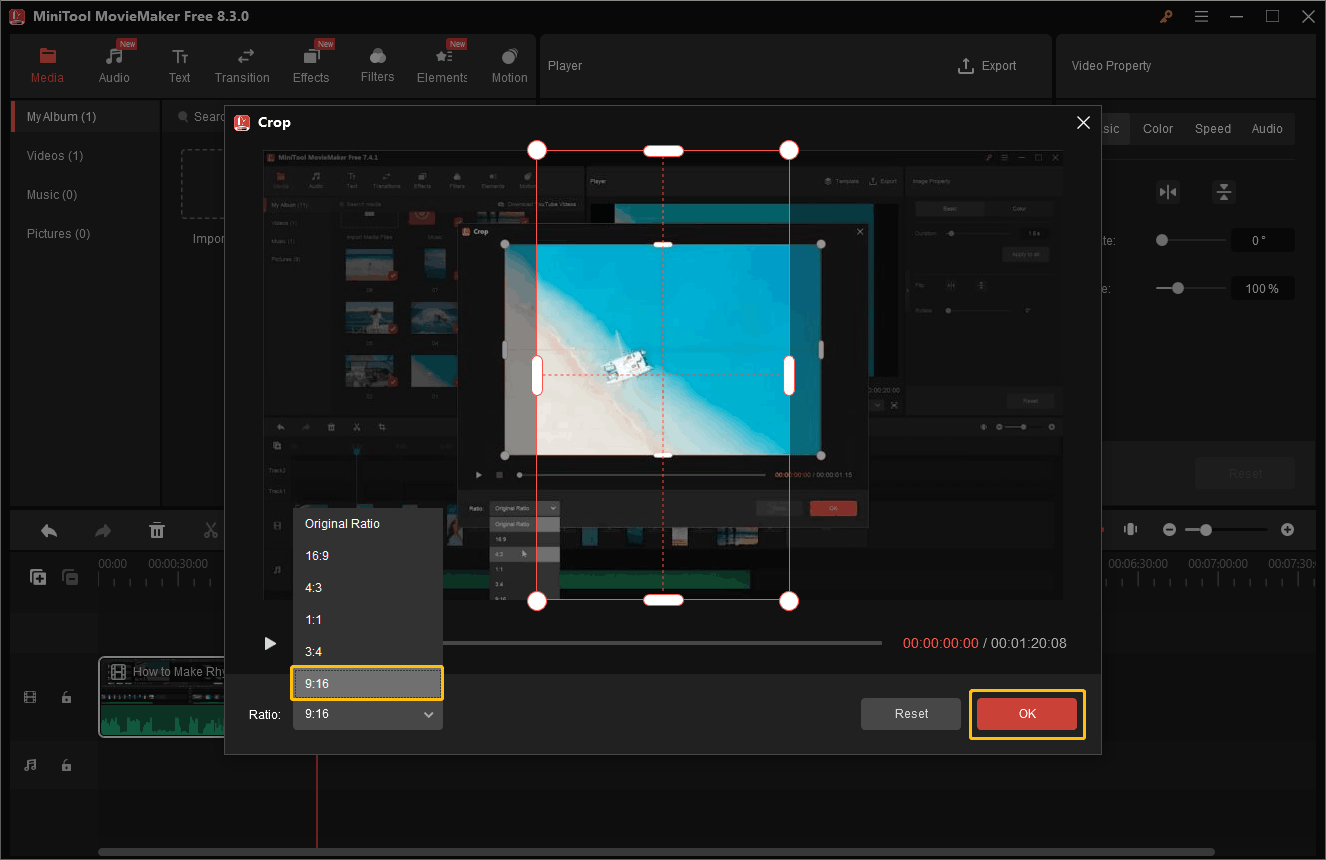The image size is (1326, 860).
Task: Click the rotate value field 0°
Action: click(x=1262, y=240)
